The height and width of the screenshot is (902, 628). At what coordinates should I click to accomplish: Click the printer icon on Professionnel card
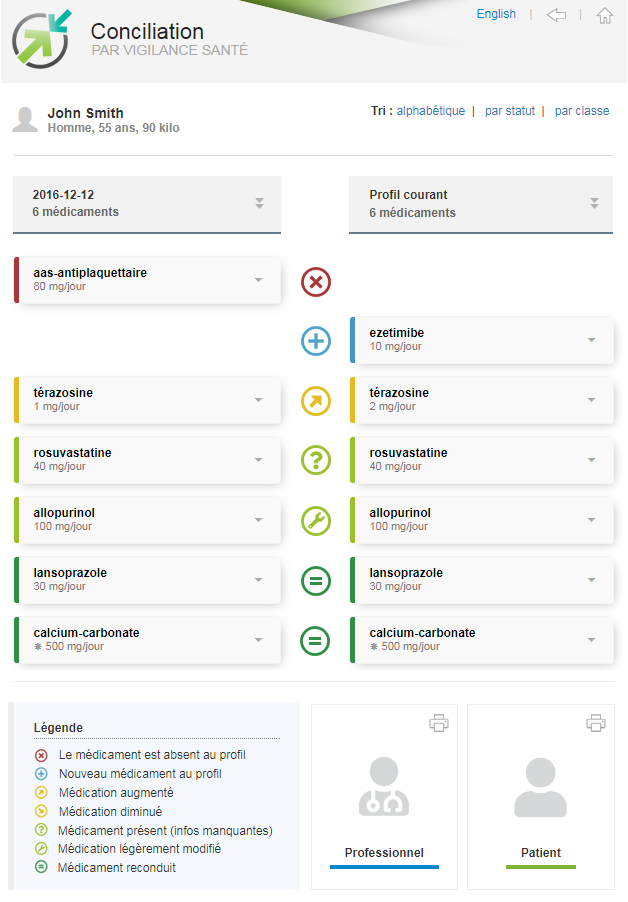click(x=439, y=723)
